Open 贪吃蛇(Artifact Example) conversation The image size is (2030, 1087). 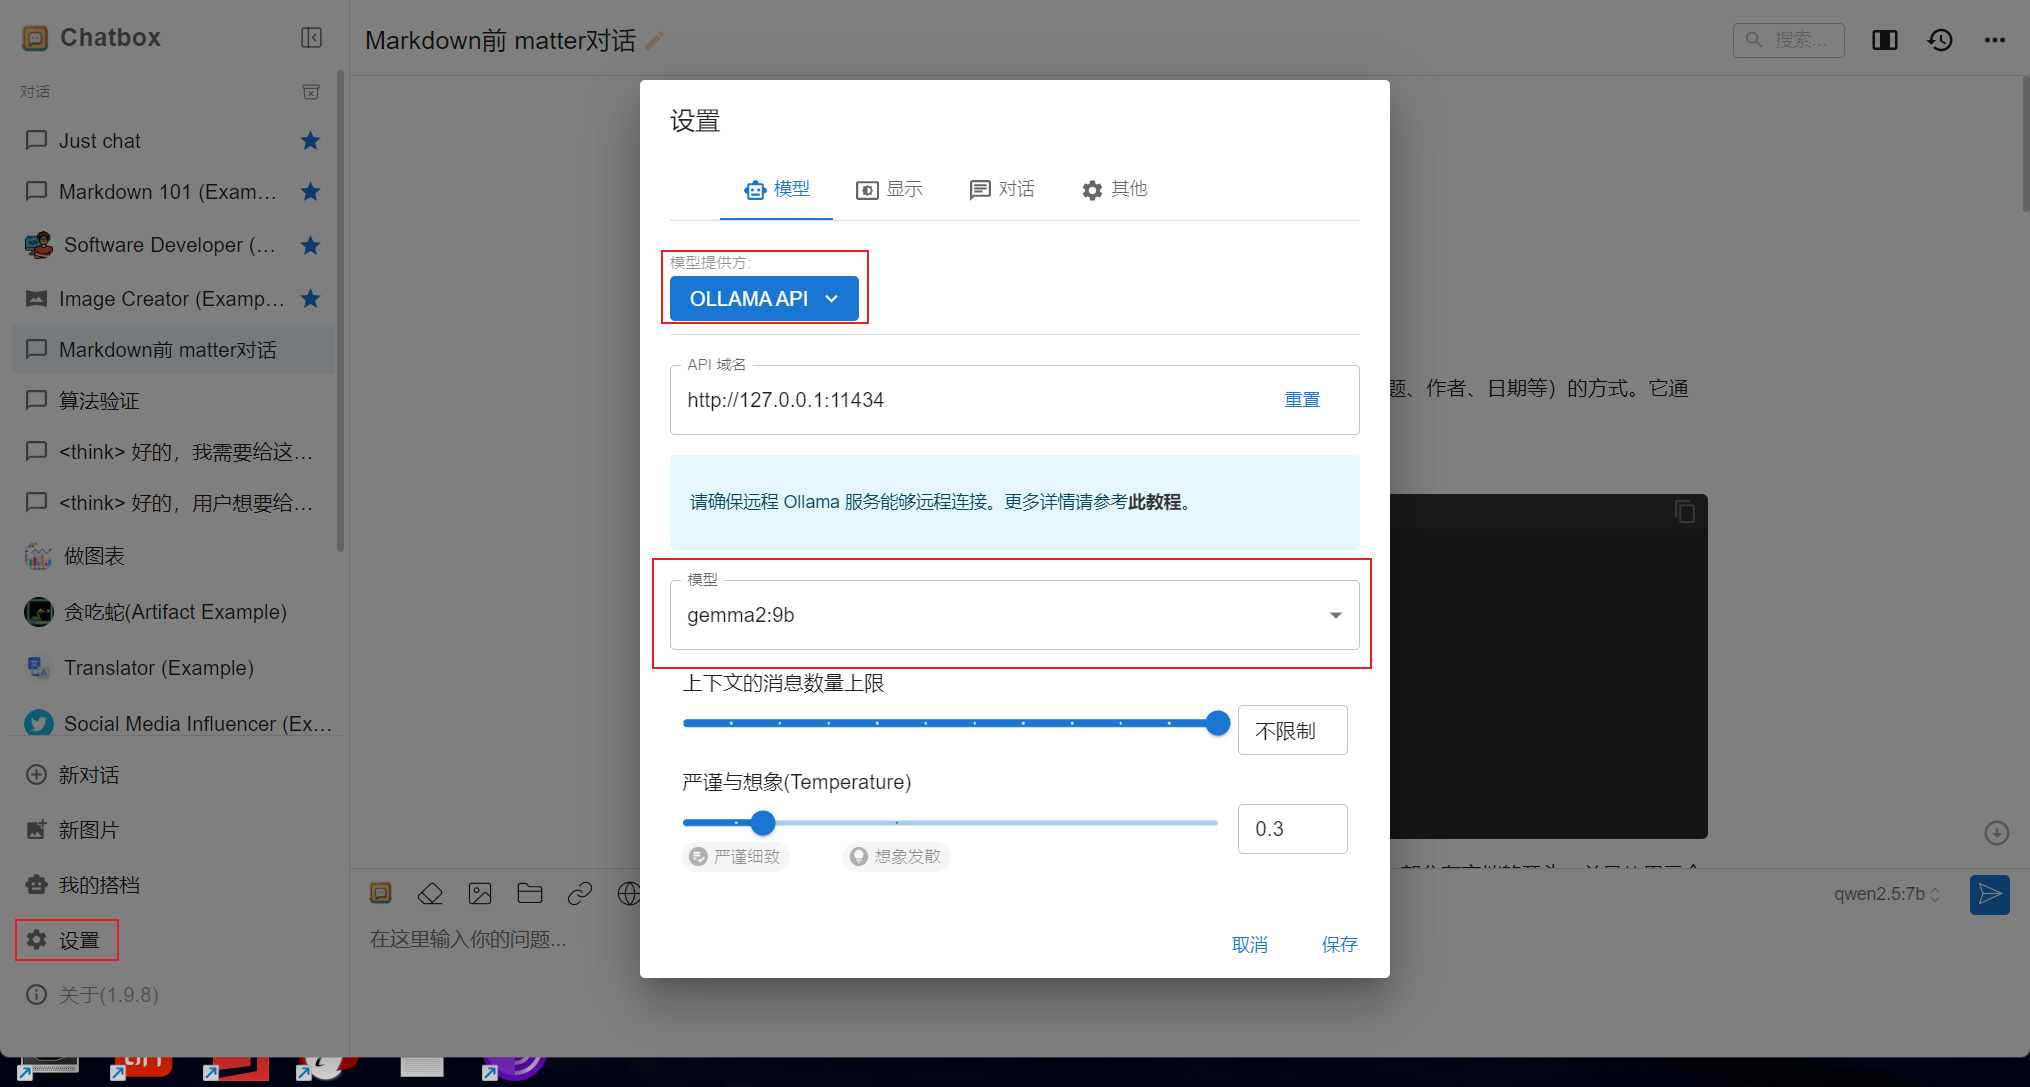[174, 612]
